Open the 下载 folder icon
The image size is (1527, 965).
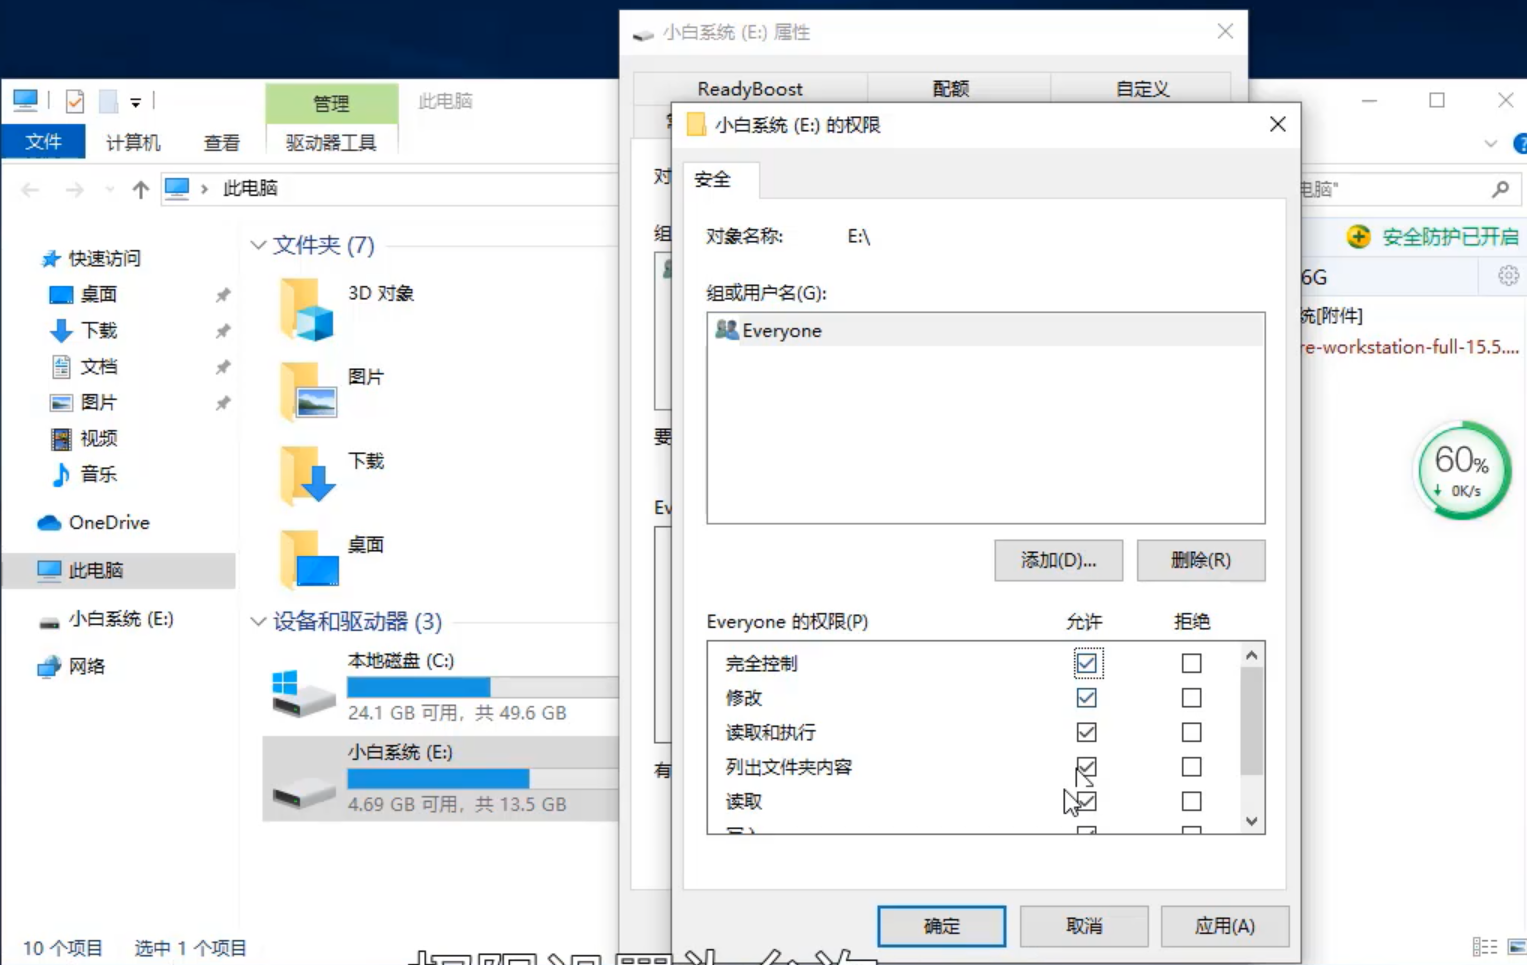[306, 476]
